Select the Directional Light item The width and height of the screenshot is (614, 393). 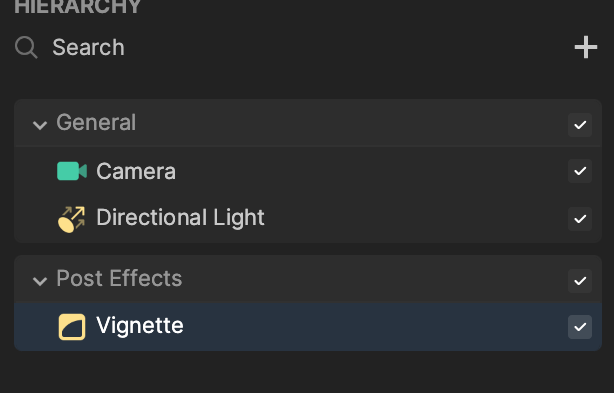coord(308,218)
